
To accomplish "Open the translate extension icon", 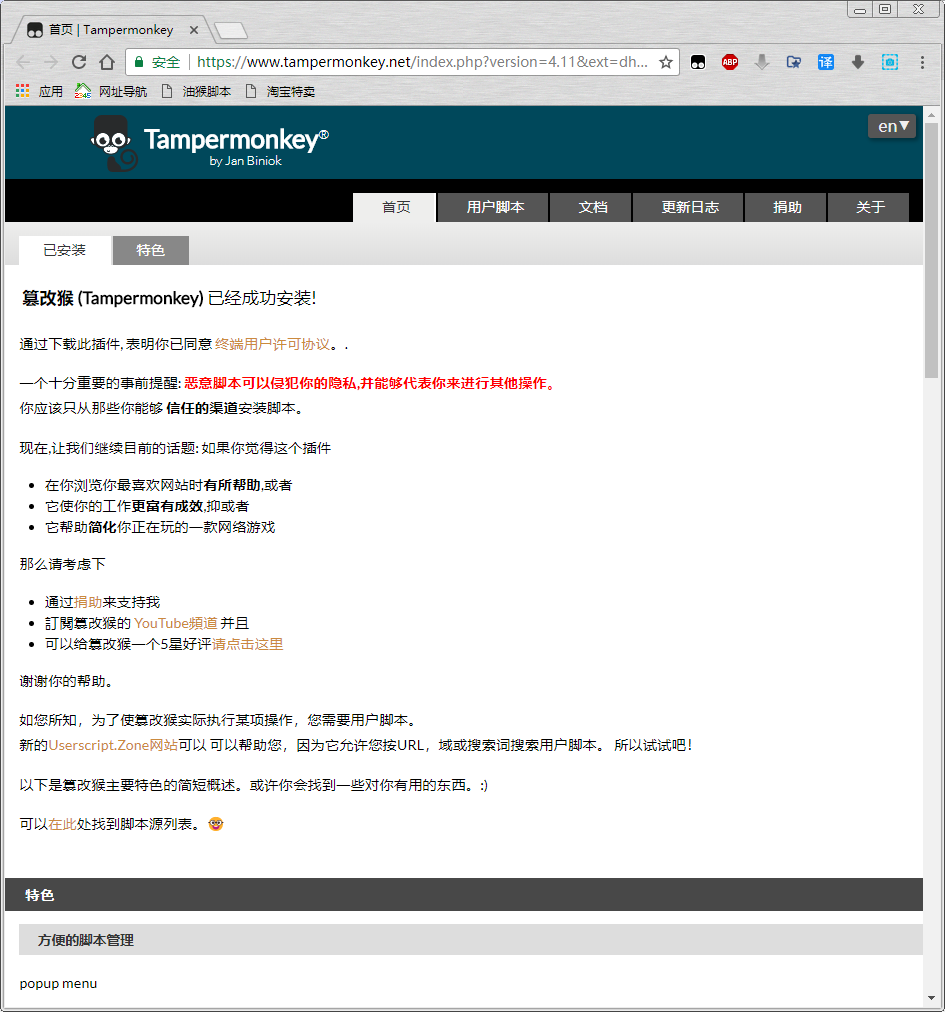I will tap(825, 62).
